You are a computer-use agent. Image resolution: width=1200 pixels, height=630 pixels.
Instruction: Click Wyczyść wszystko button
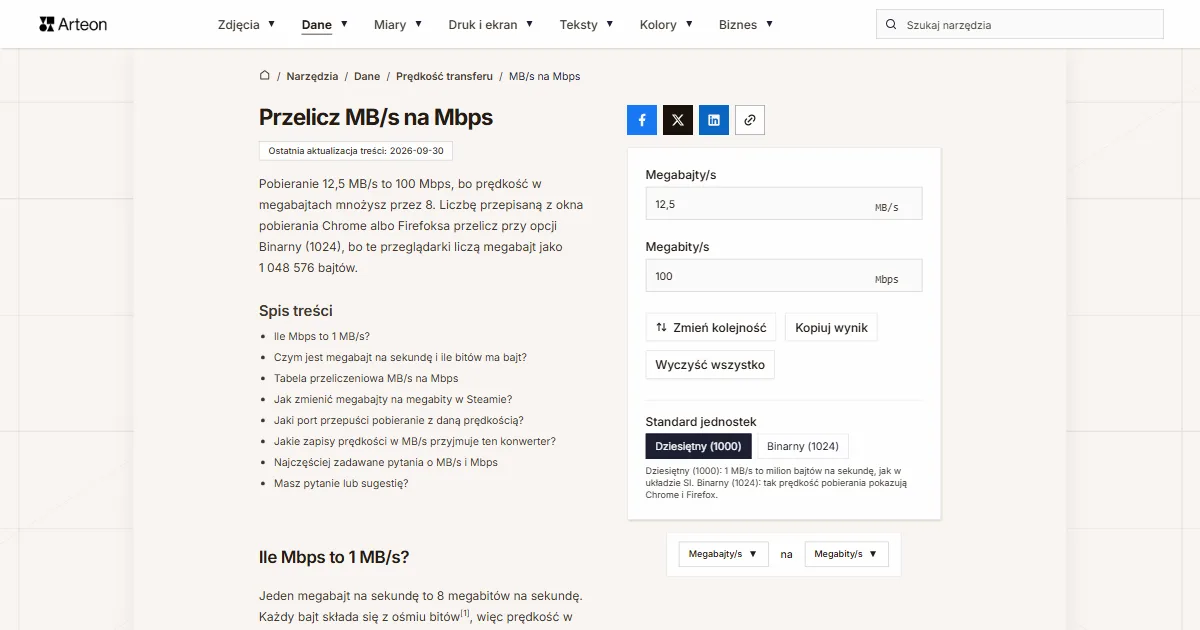click(710, 365)
